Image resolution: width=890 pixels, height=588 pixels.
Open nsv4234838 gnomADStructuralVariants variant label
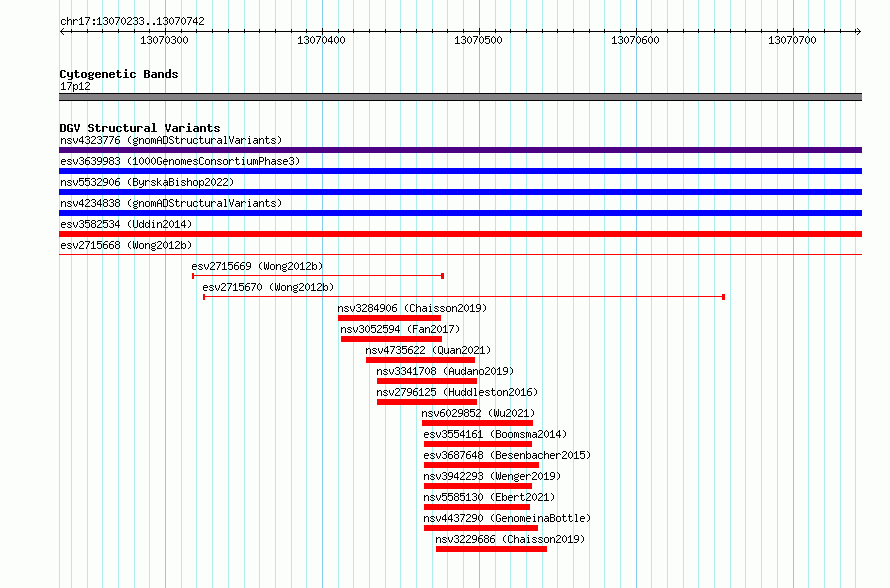171,203
